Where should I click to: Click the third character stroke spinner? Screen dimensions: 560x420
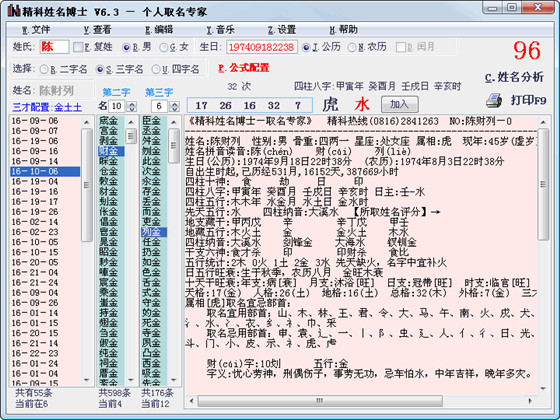(174, 106)
